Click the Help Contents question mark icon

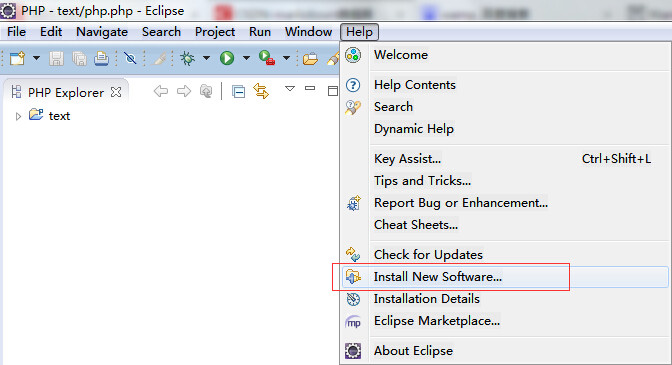click(353, 85)
